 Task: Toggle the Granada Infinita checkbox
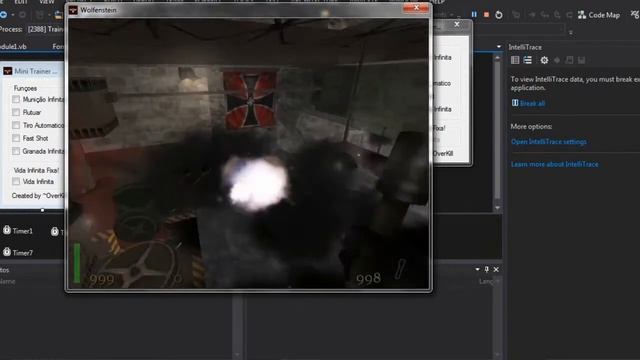click(16, 151)
